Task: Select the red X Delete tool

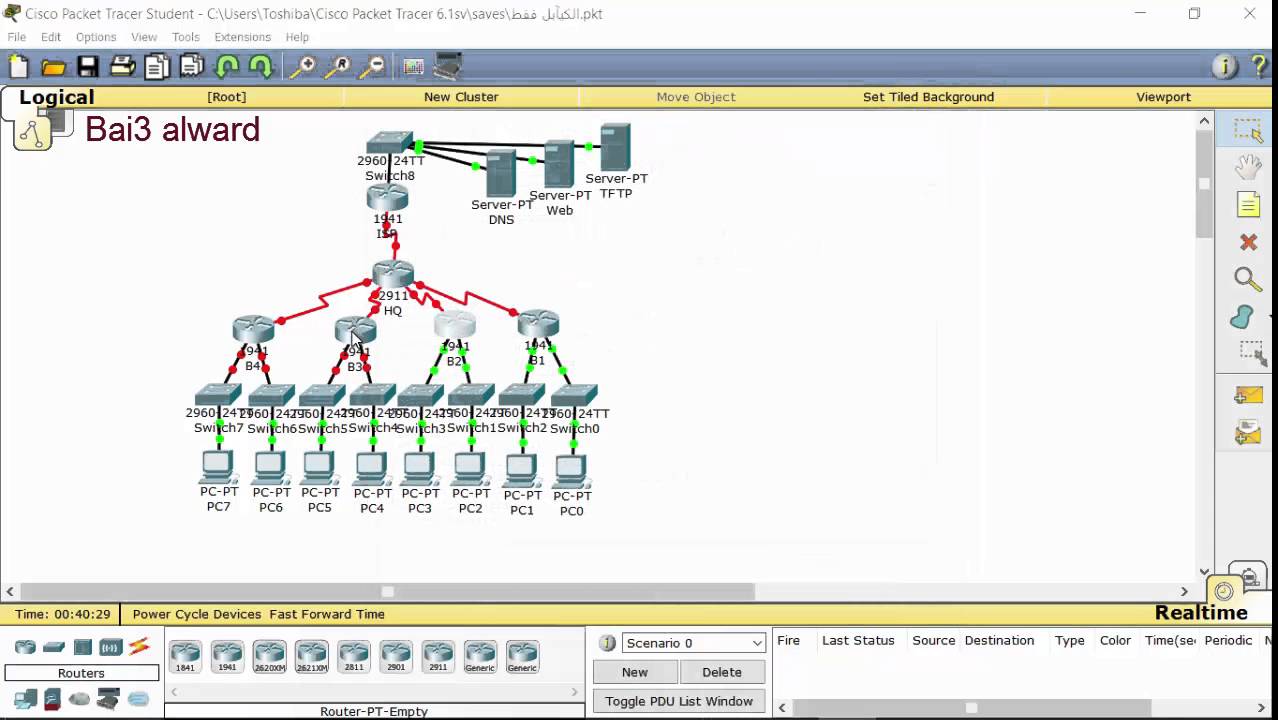Action: (x=1248, y=242)
